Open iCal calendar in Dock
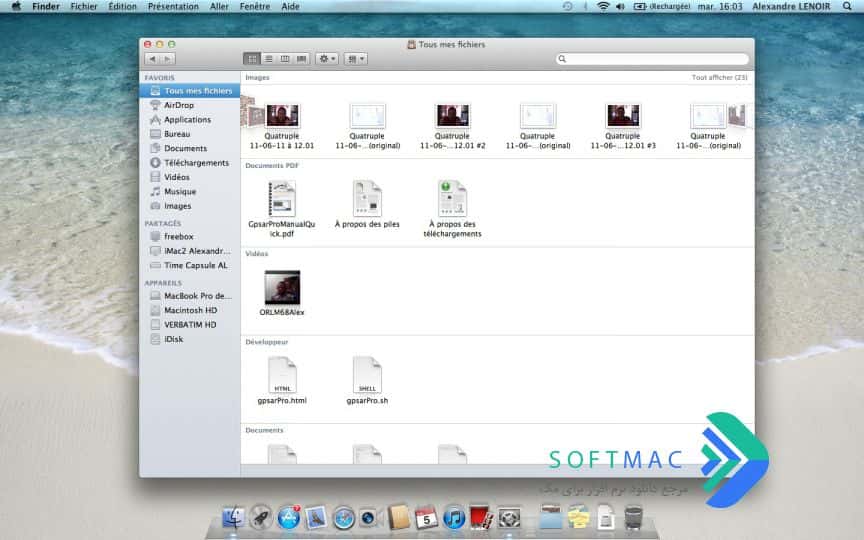Image resolution: width=864 pixels, height=540 pixels. tap(426, 518)
